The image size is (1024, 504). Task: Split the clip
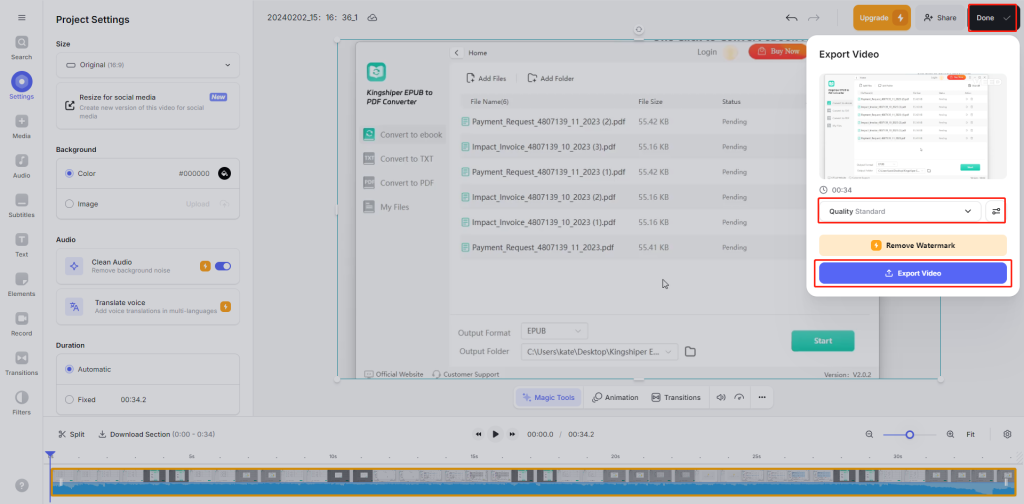pos(72,434)
